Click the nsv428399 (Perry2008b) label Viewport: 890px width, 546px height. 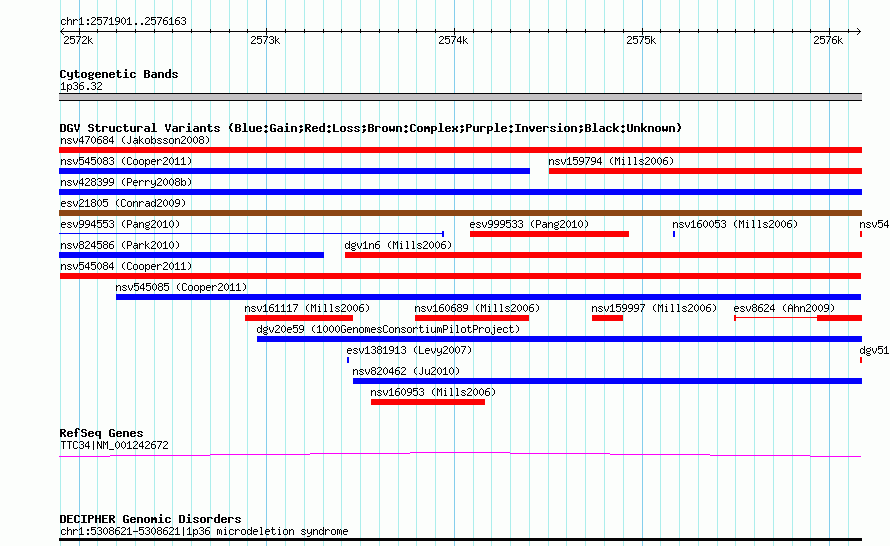pyautogui.click(x=126, y=182)
